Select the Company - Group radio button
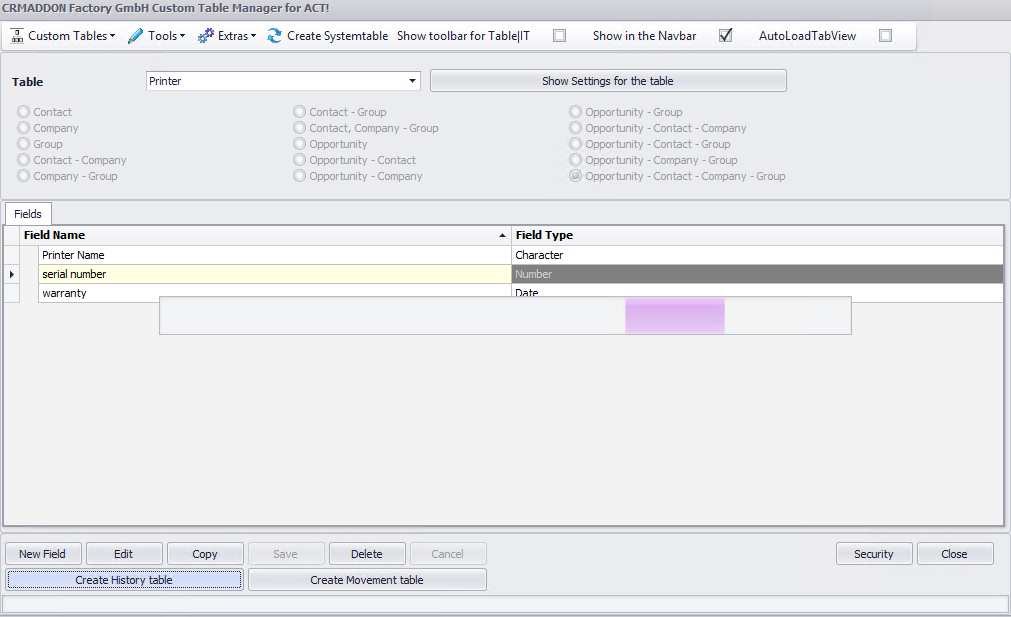 24,176
